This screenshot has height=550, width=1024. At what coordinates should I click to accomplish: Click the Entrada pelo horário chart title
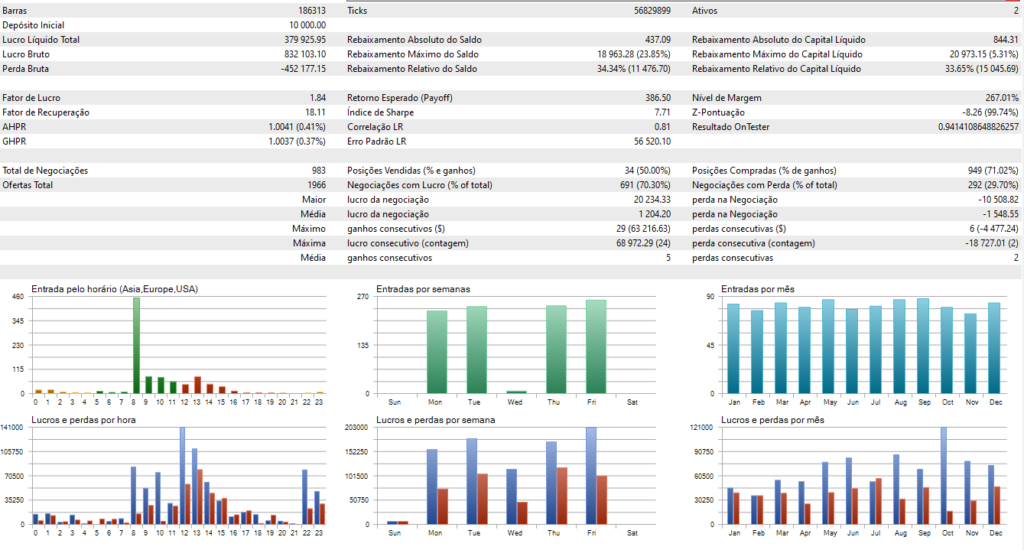pos(114,289)
